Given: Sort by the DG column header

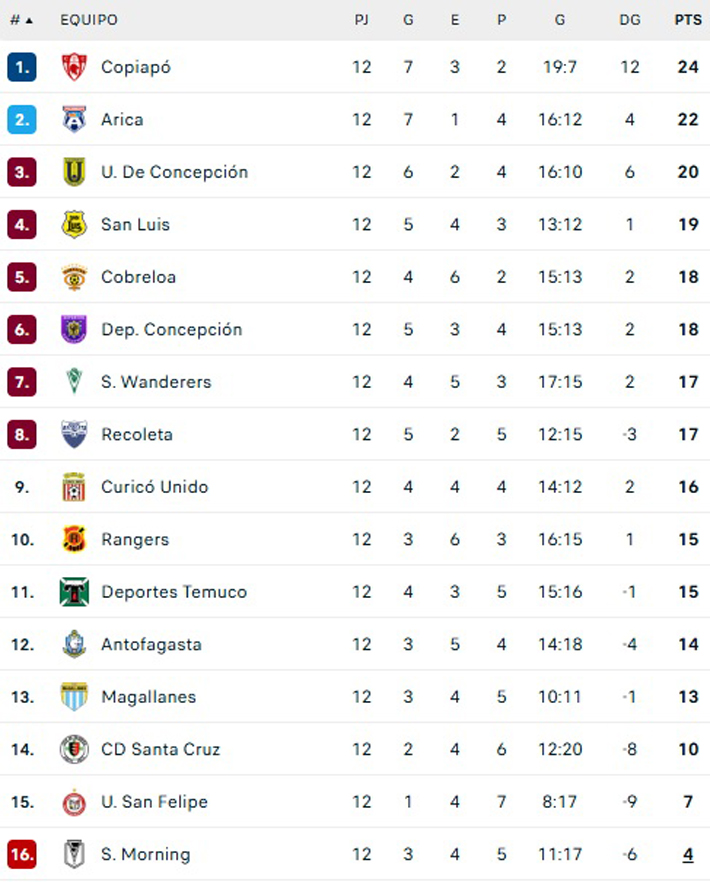Looking at the screenshot, I should pos(630,20).
